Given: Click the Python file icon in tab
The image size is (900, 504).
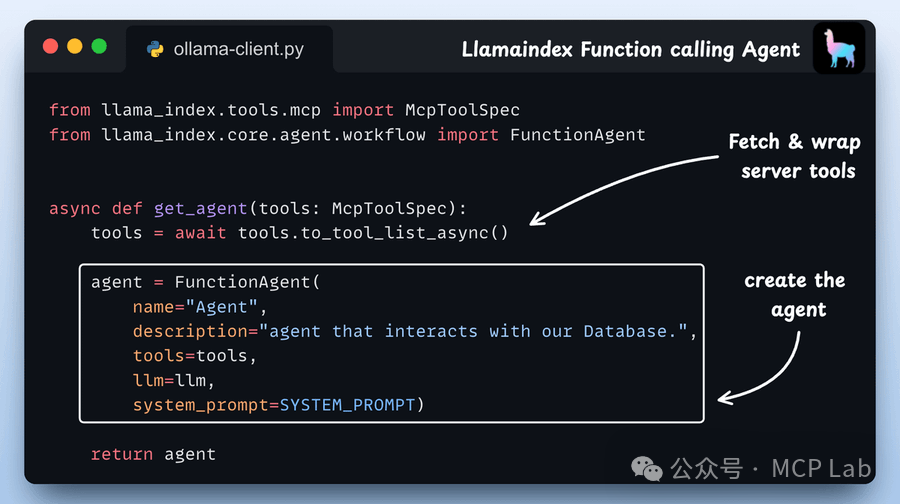Looking at the screenshot, I should [155, 49].
